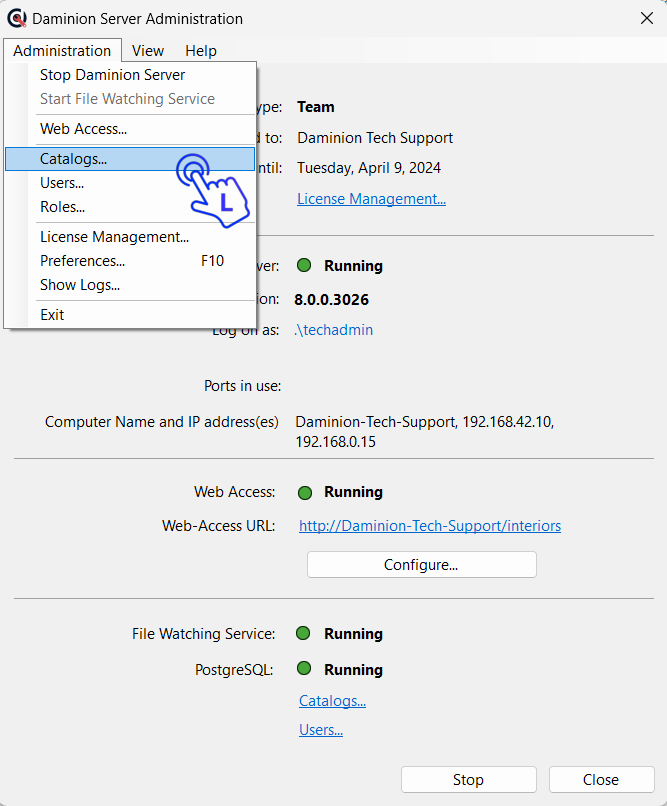Click Exit in the Administration menu
Image resolution: width=667 pixels, height=806 pixels.
(x=52, y=315)
